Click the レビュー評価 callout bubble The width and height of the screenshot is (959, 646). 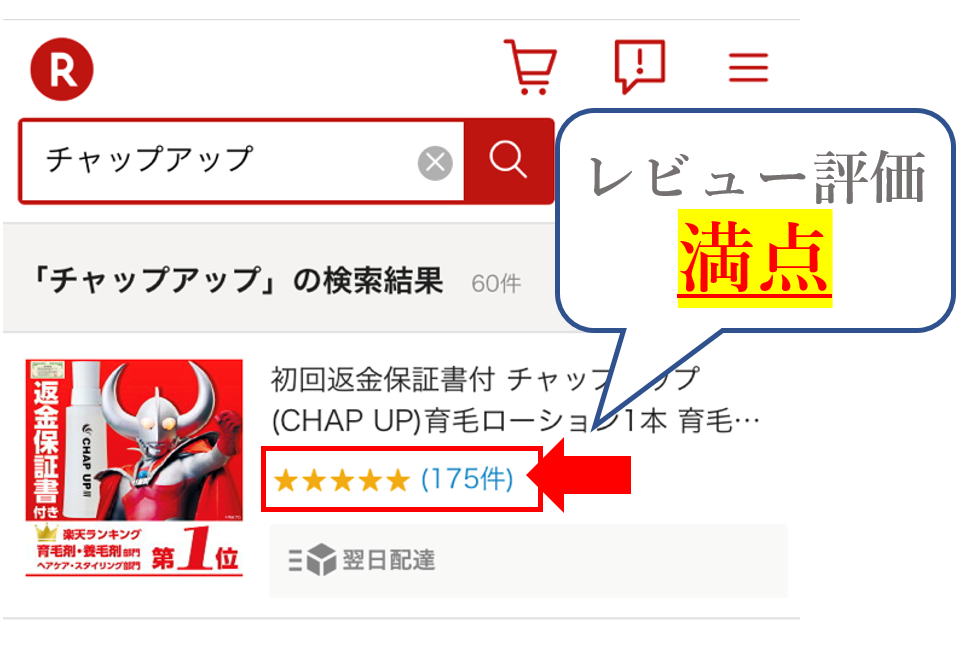click(755, 221)
